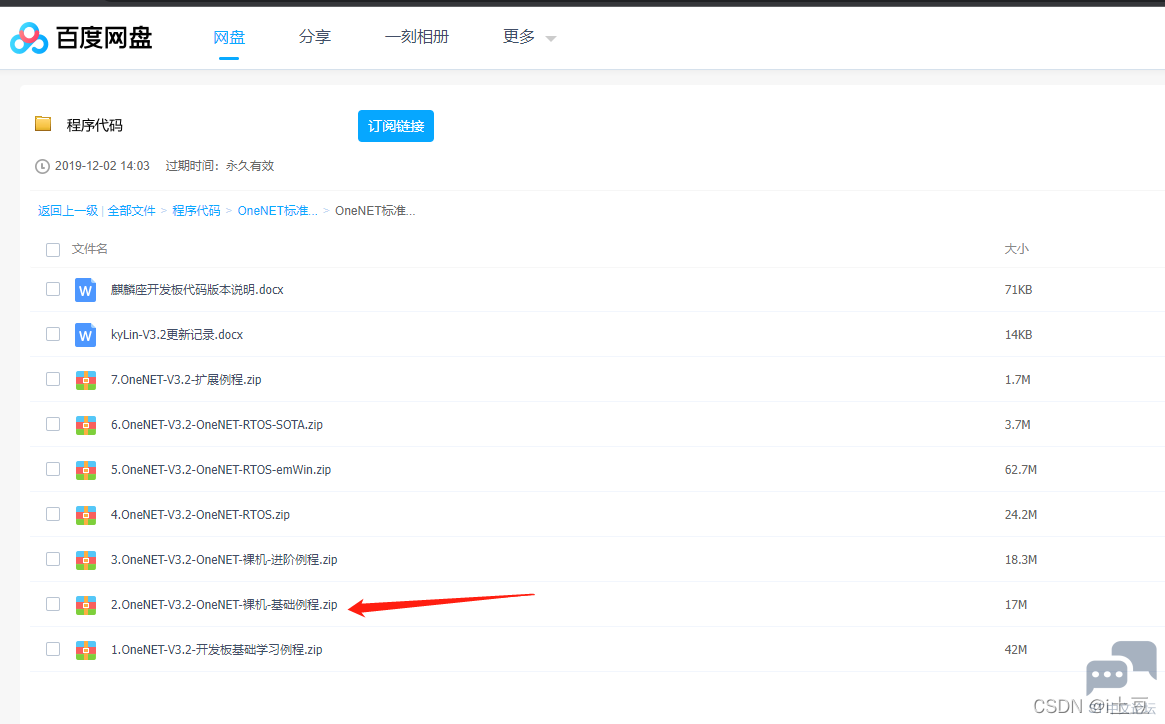Open the 更多 menu item
Viewport: 1165px width, 724px height.
click(x=519, y=36)
